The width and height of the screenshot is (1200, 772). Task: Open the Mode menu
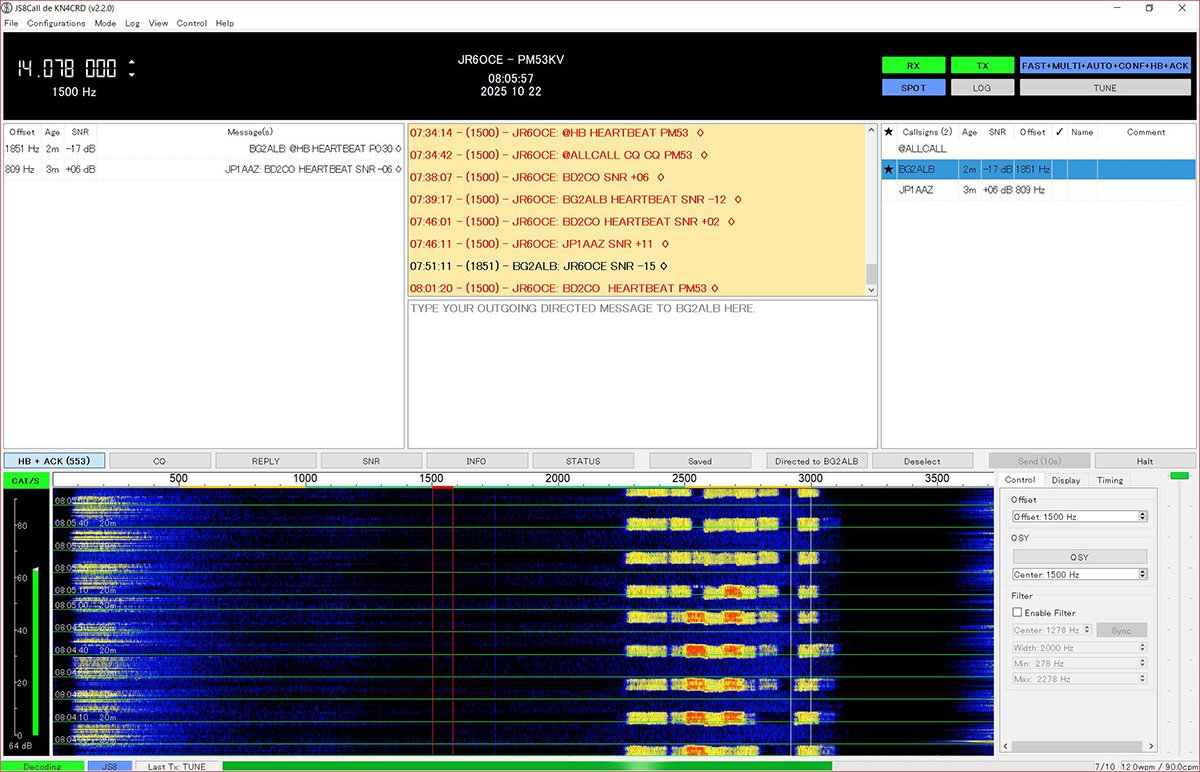pos(105,23)
